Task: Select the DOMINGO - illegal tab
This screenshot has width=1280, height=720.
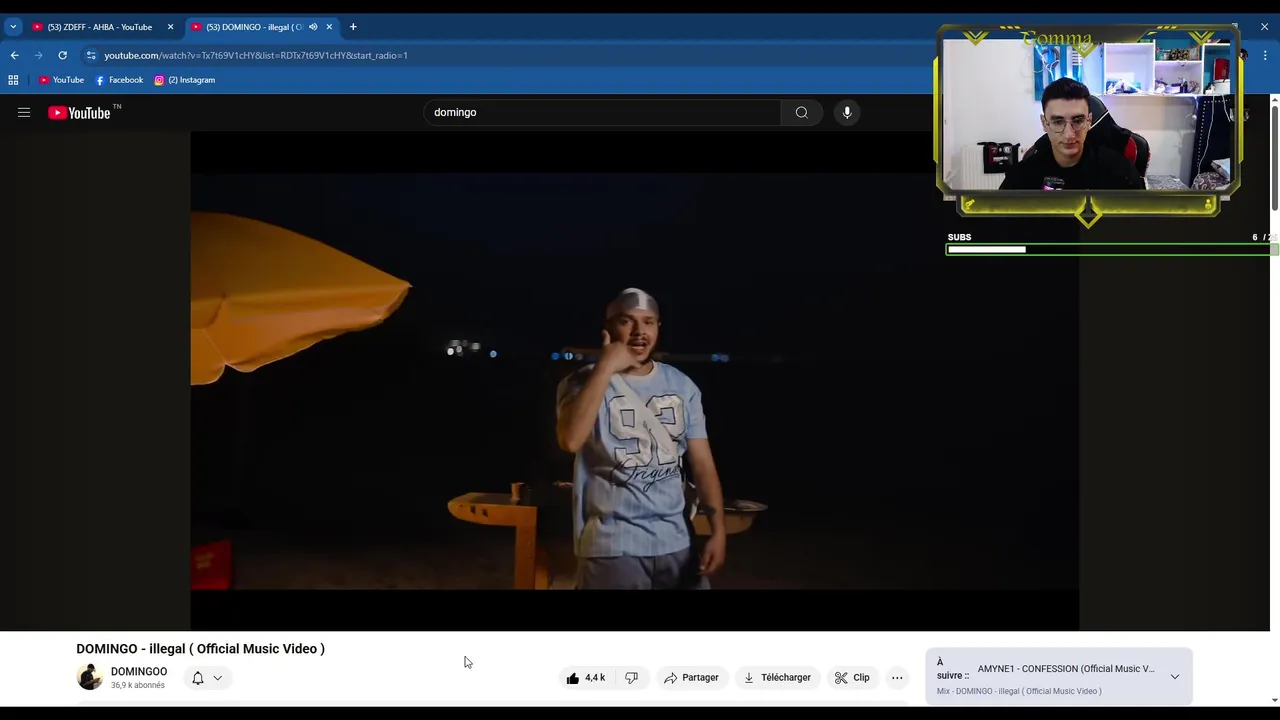Action: click(255, 27)
